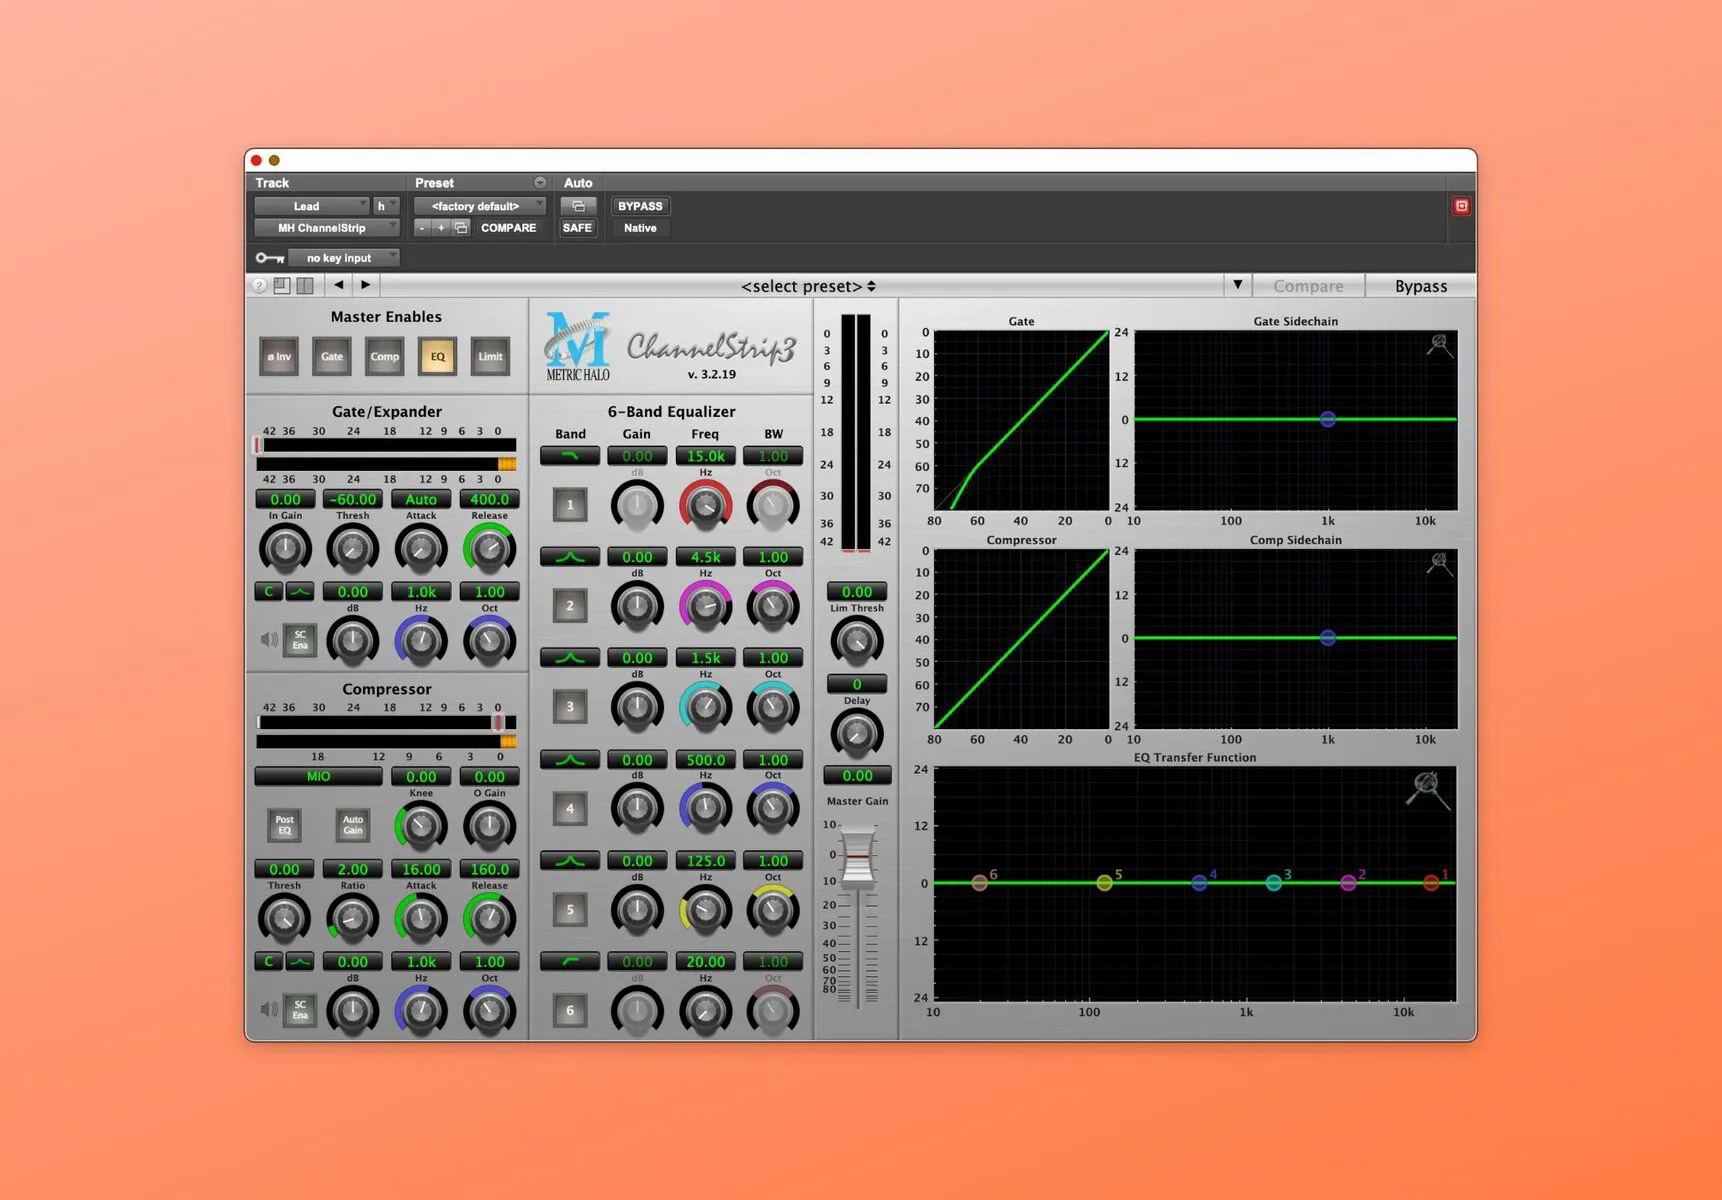This screenshot has height=1200, width=1722.
Task: Click the plugin Bypass tab button
Action: (x=1420, y=286)
